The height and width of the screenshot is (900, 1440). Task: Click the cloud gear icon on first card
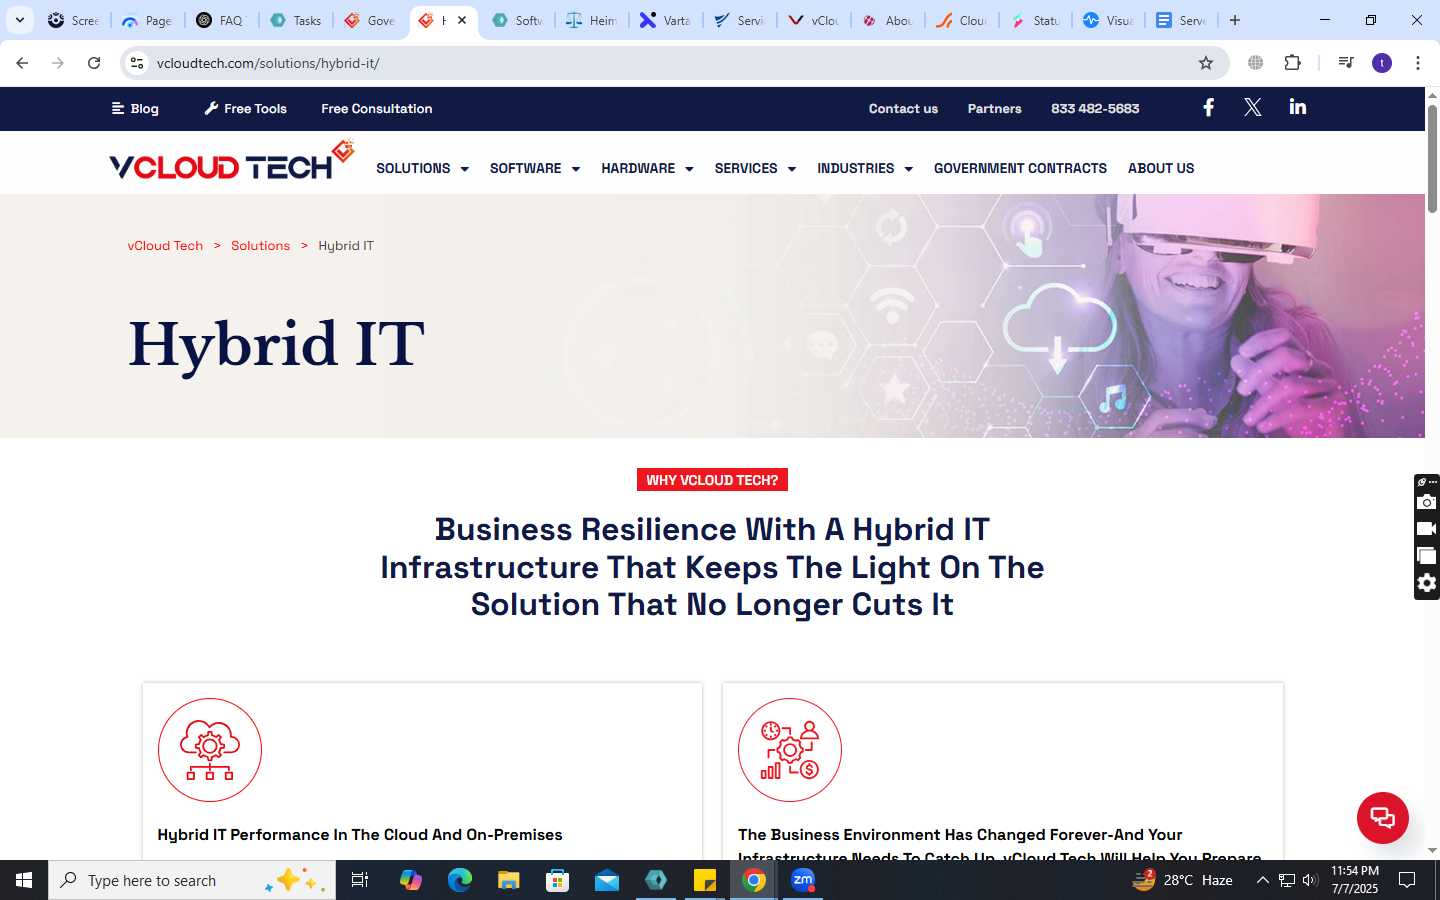pyautogui.click(x=210, y=750)
